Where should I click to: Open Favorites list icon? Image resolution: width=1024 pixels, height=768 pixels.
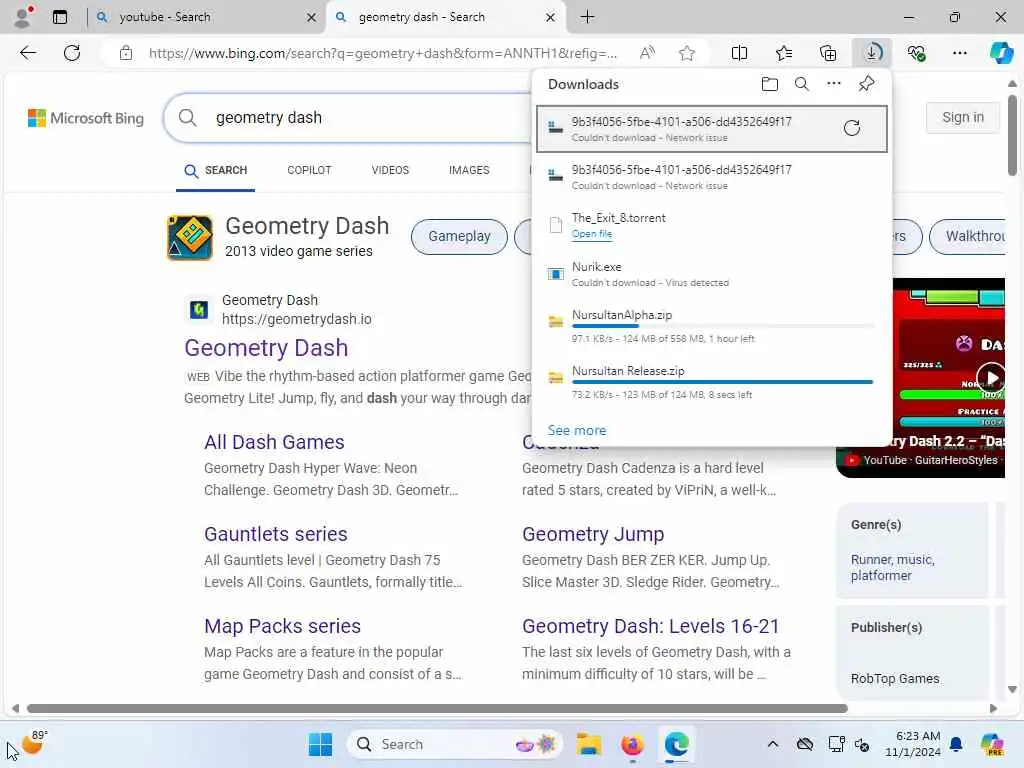[784, 53]
